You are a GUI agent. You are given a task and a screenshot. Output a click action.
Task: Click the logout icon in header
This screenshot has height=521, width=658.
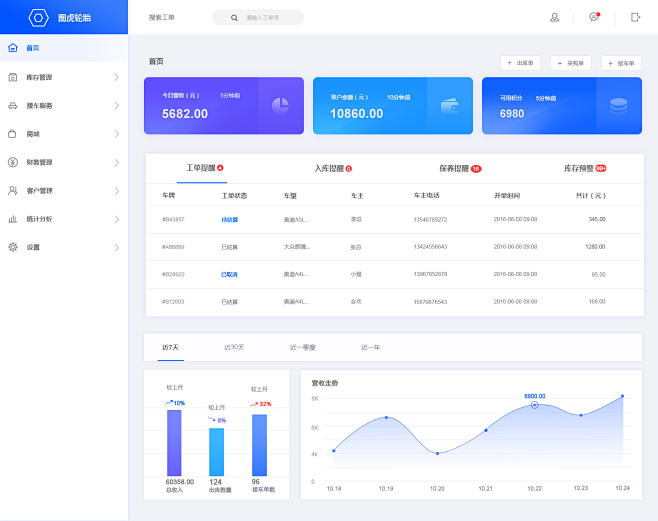pyautogui.click(x=635, y=17)
